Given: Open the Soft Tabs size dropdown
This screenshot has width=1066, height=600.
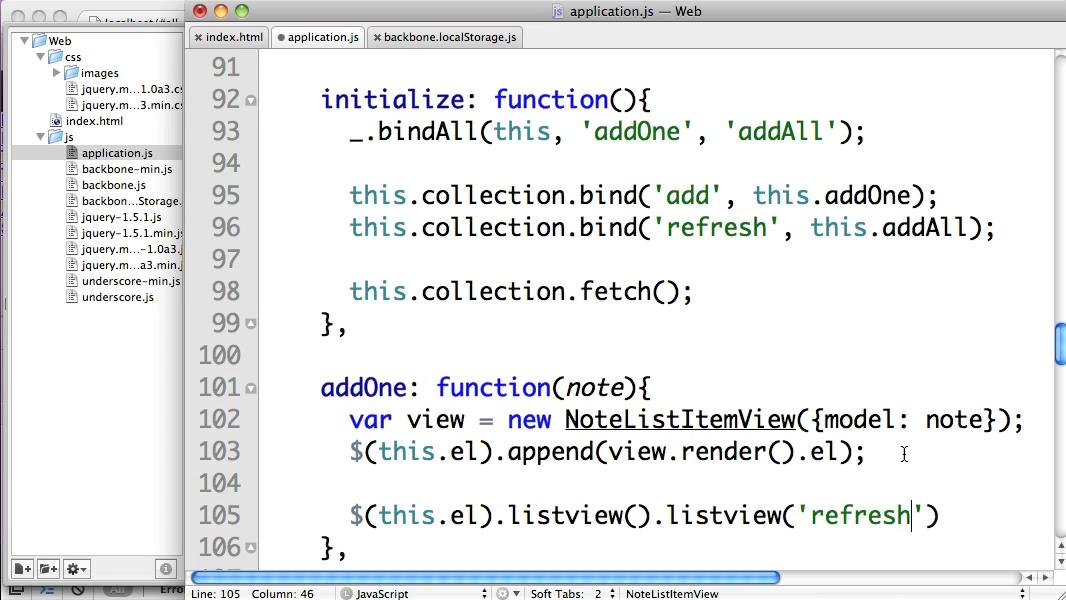Looking at the screenshot, I should pos(604,593).
